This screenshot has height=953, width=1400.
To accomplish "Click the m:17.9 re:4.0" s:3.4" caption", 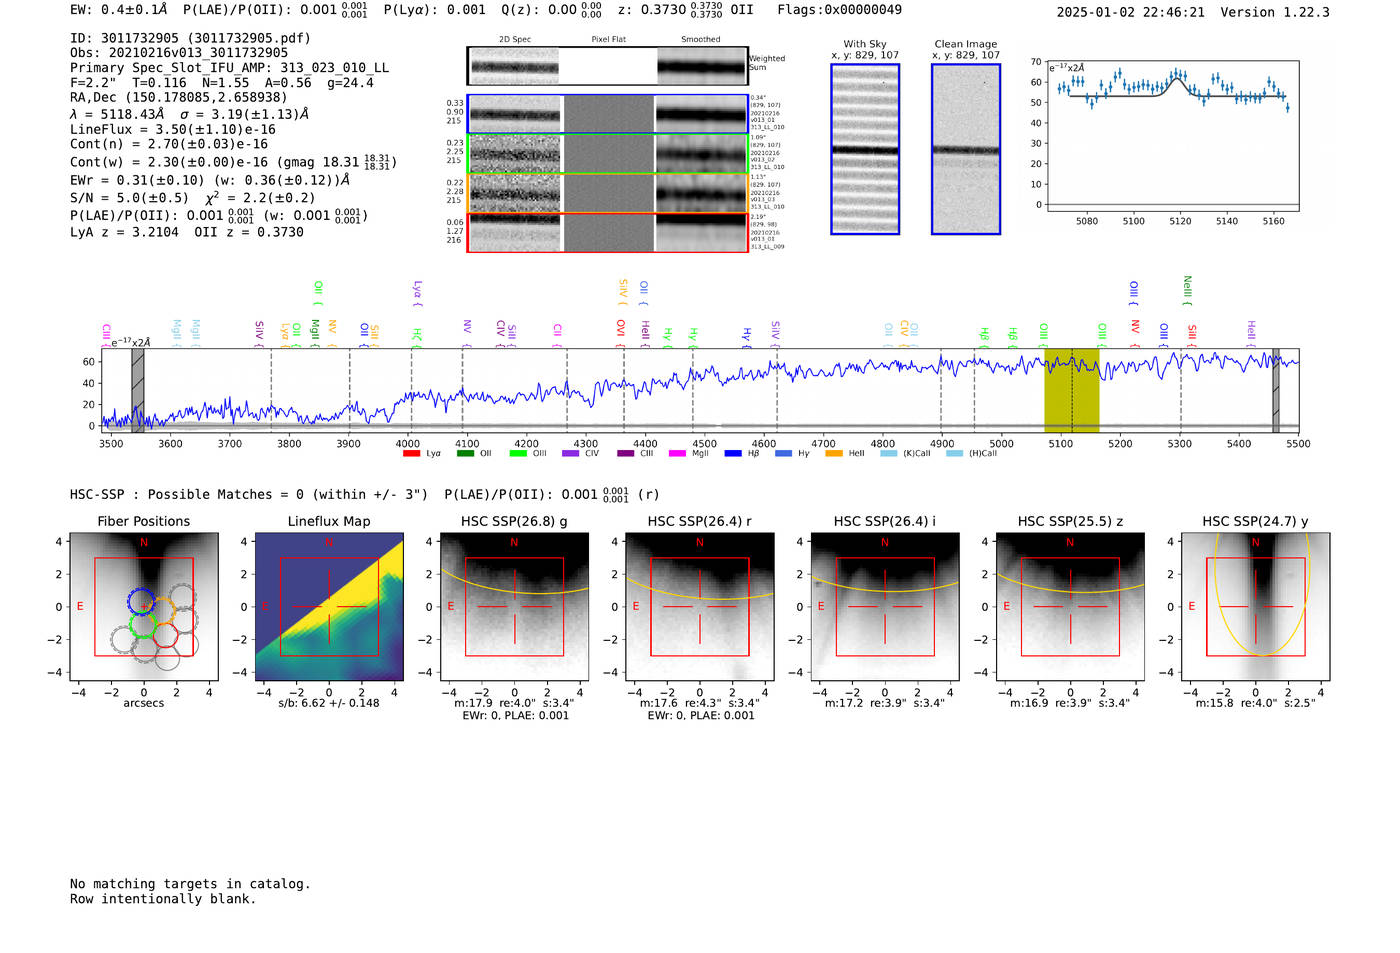I will [x=514, y=703].
